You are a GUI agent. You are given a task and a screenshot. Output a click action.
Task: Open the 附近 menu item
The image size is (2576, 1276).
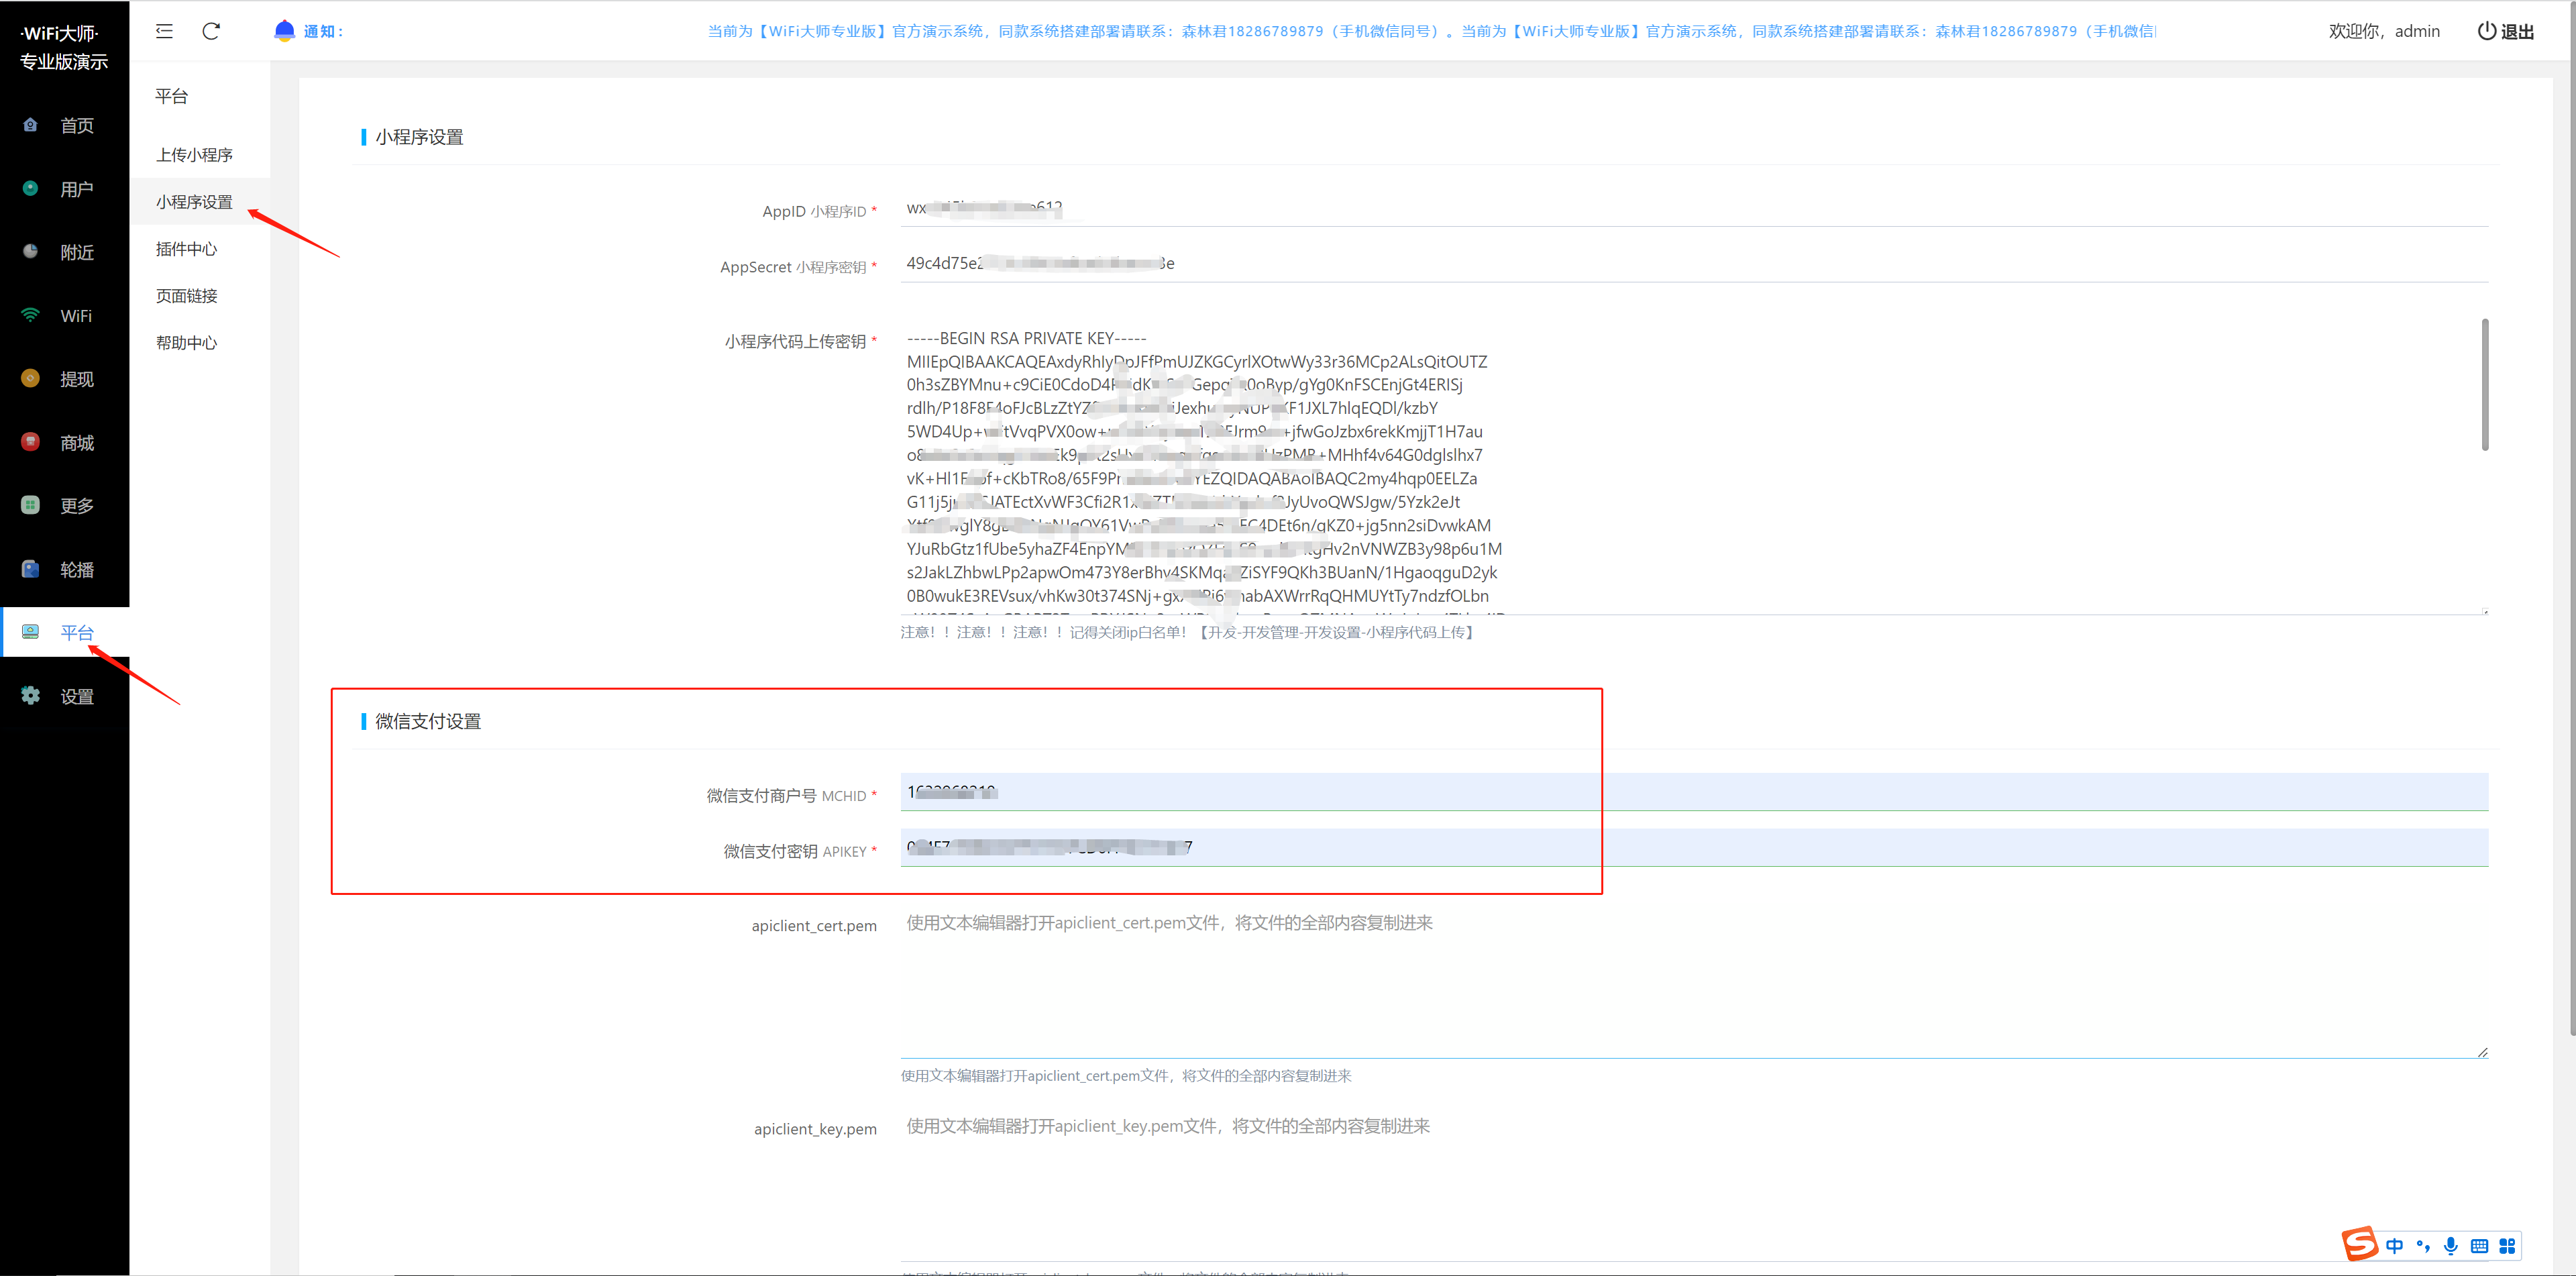tap(65, 252)
